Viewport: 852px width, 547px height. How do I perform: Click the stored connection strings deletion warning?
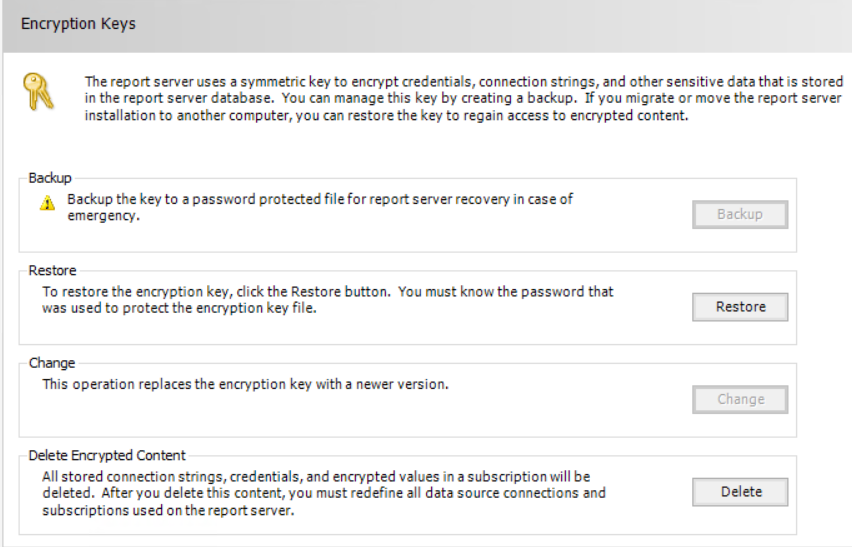pos(316,477)
